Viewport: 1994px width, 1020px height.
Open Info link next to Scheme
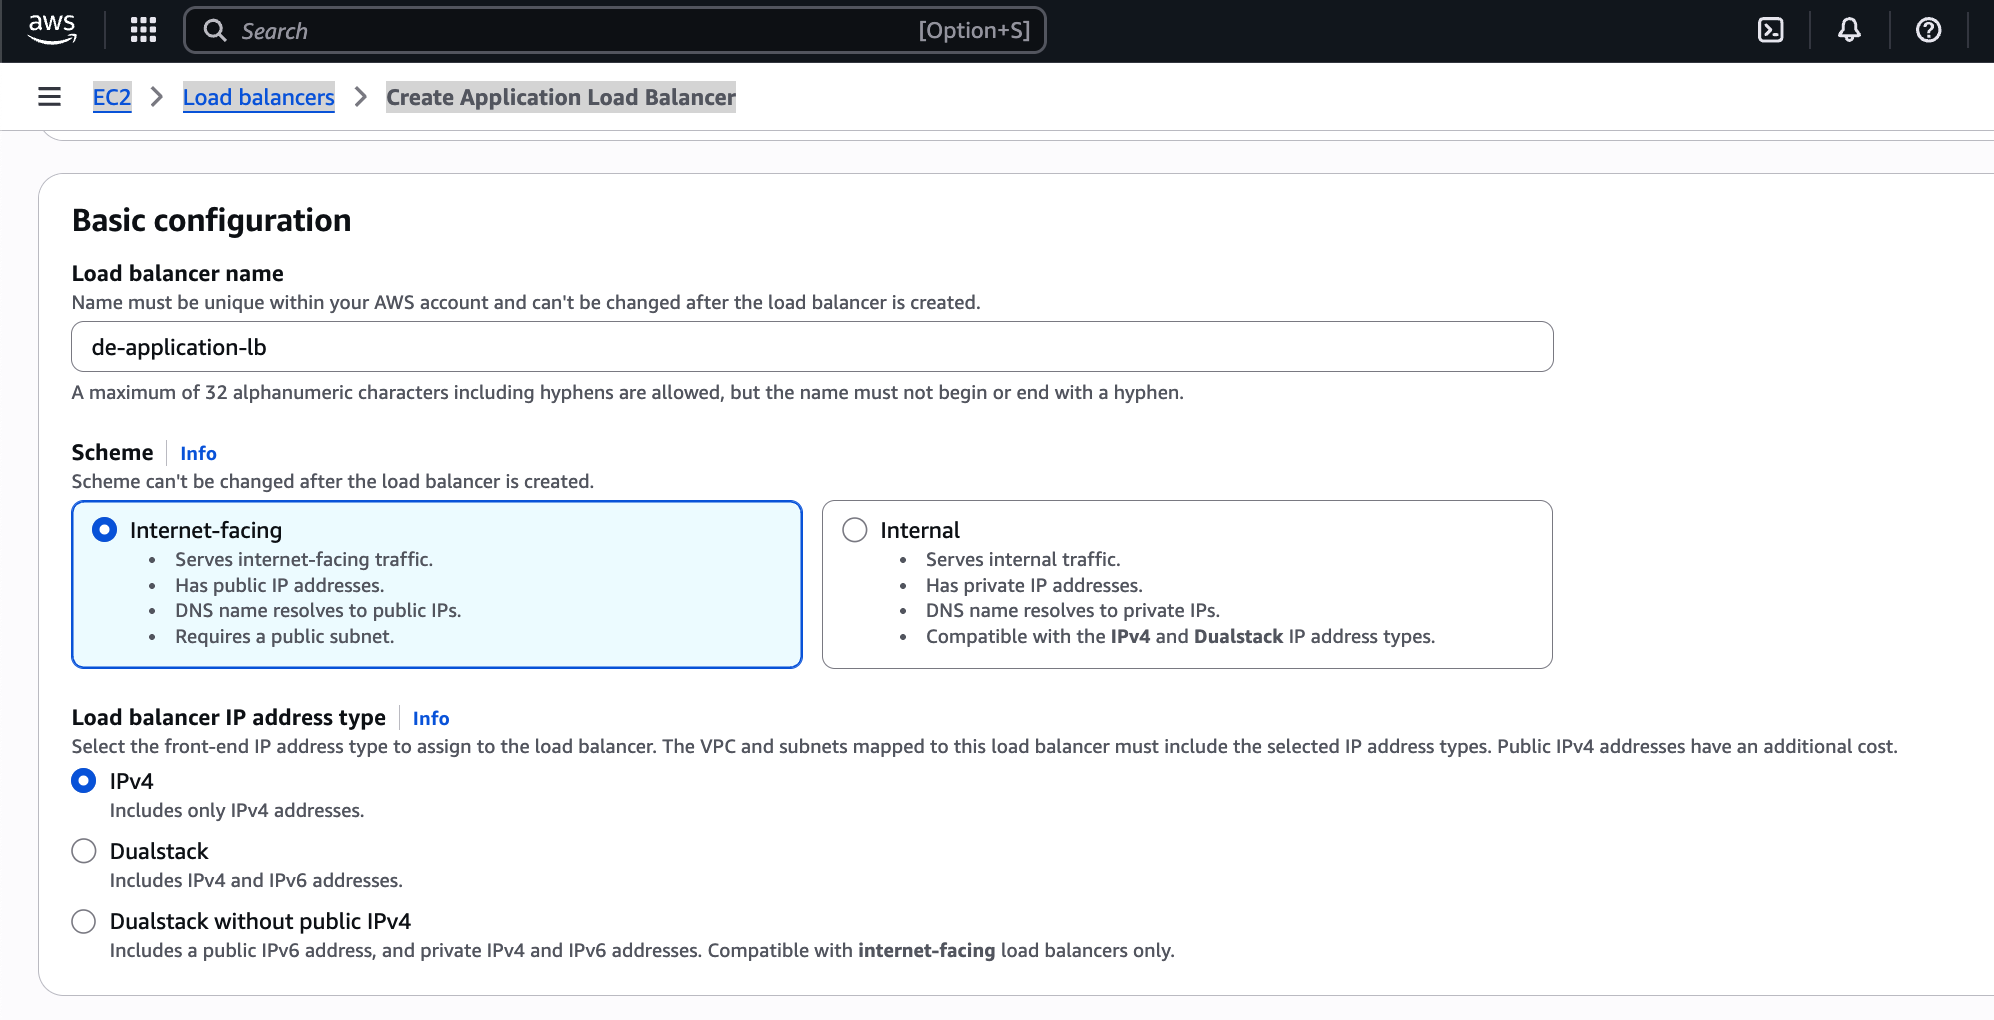198,453
